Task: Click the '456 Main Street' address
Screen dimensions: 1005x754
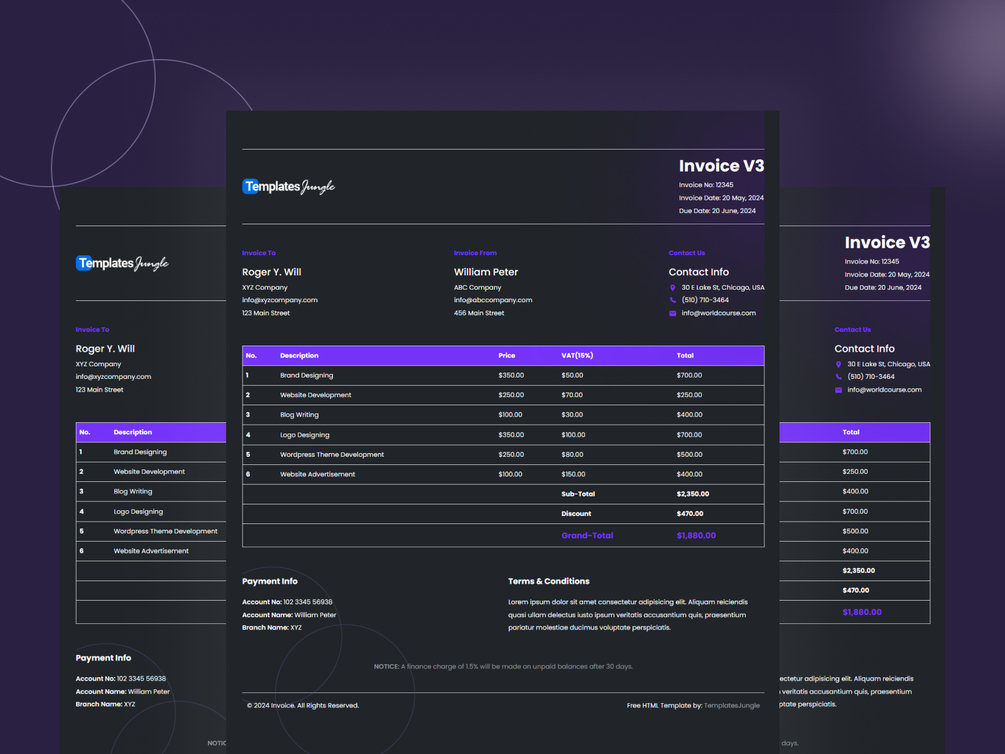Action: [479, 314]
